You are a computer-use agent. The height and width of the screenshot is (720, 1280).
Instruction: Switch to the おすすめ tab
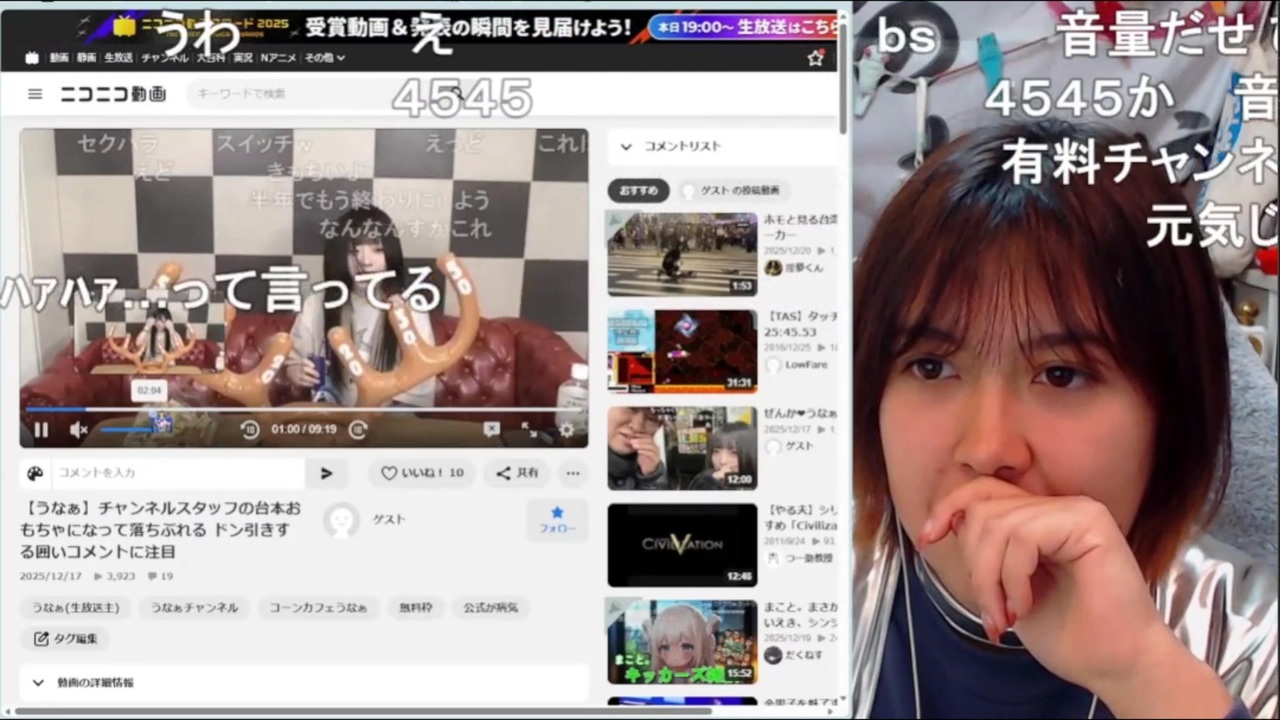[x=638, y=190]
